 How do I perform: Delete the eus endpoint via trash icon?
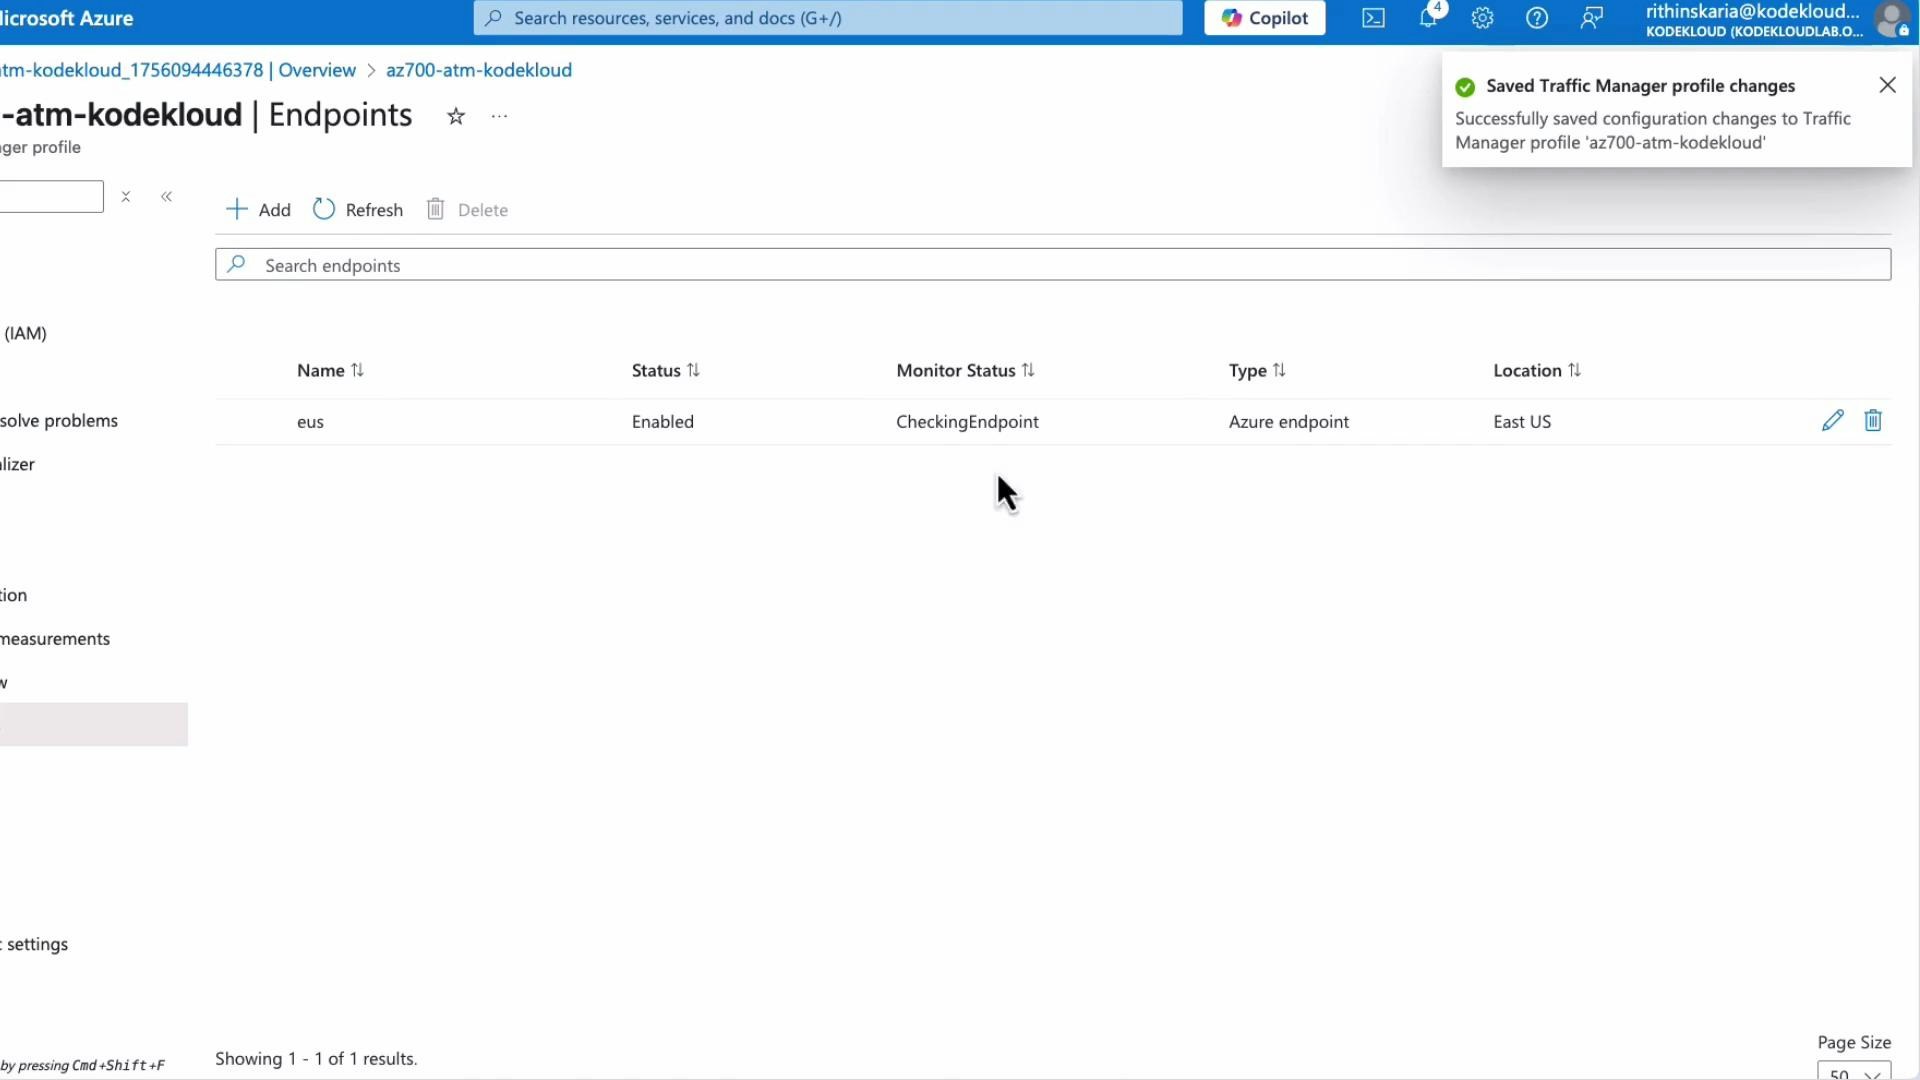coord(1872,420)
